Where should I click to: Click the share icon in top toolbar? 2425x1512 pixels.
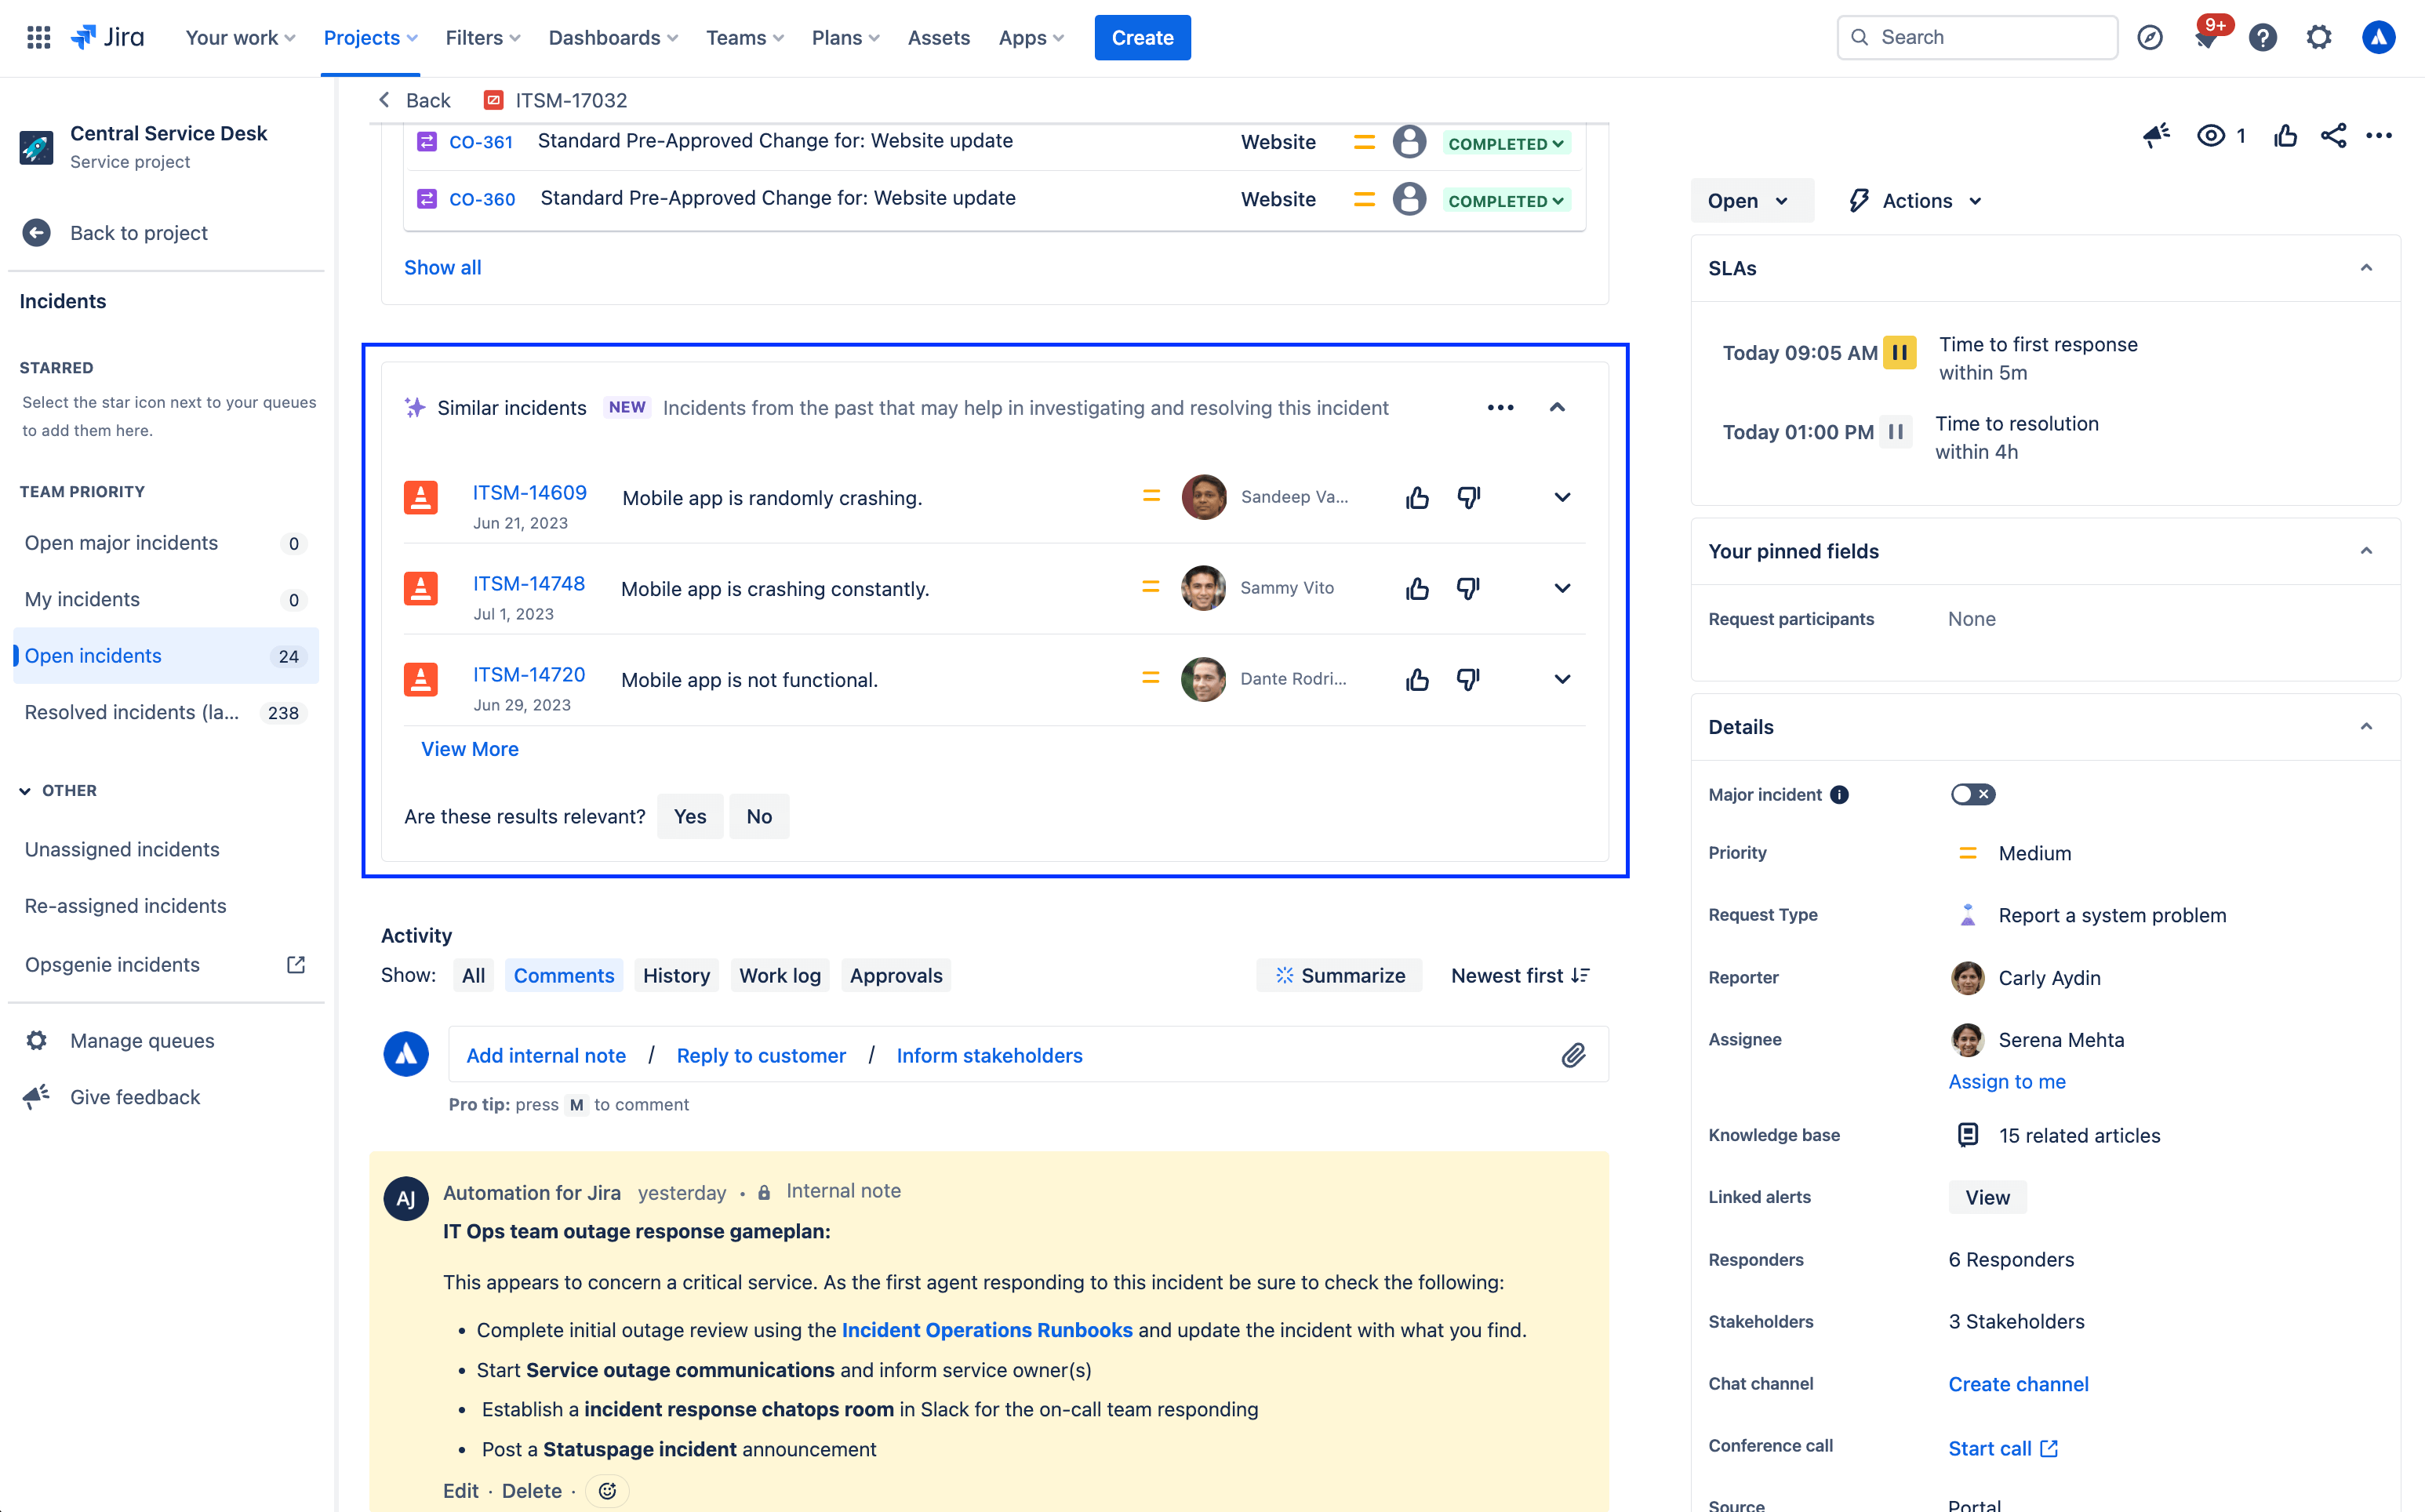pos(2332,134)
